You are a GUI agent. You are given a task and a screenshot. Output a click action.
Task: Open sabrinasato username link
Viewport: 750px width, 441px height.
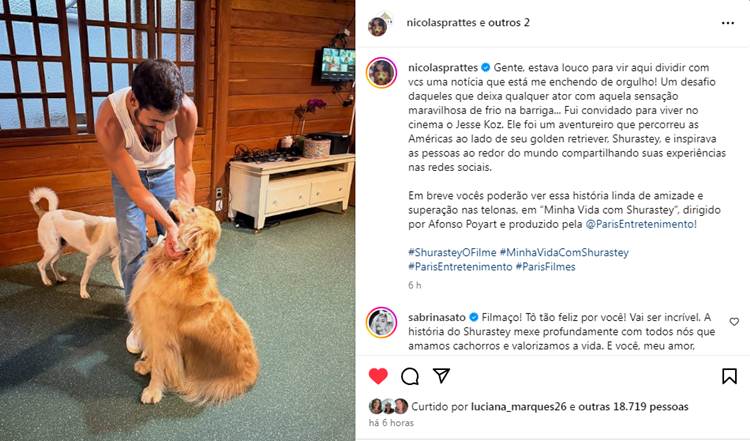pyautogui.click(x=437, y=317)
